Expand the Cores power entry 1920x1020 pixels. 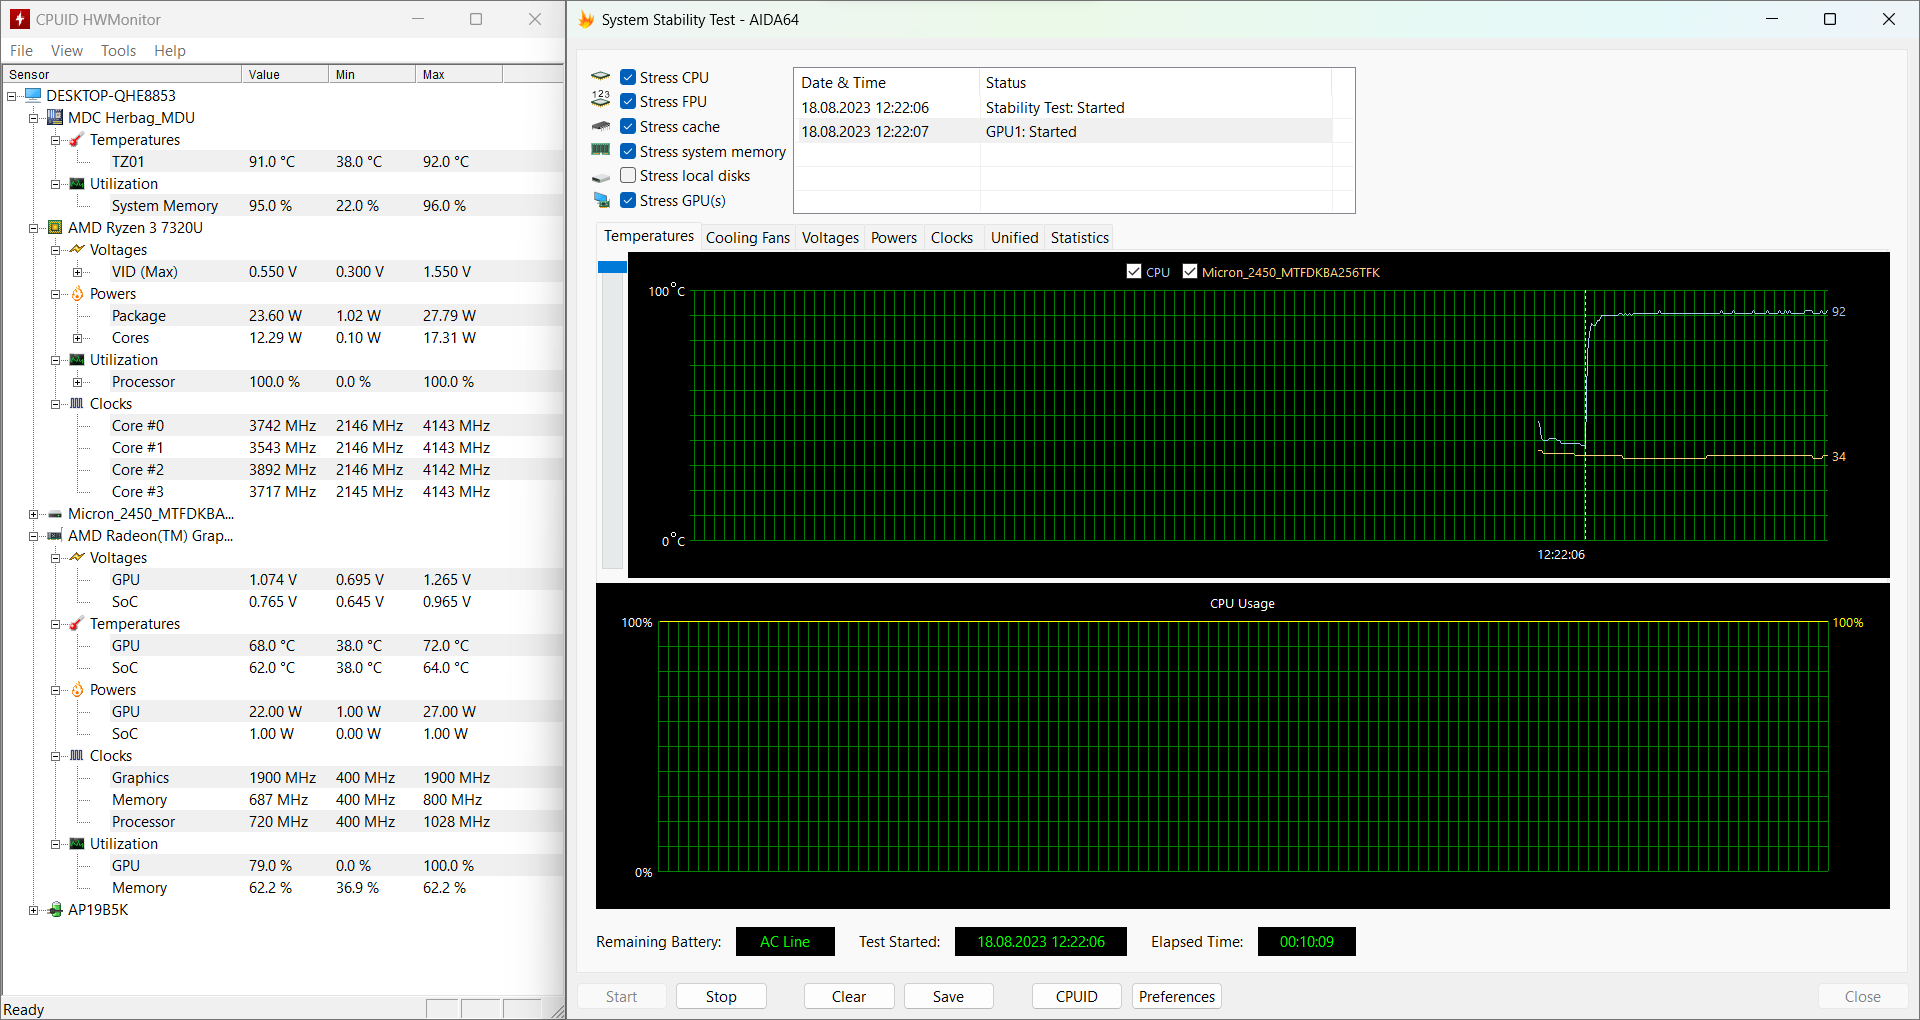(x=78, y=338)
